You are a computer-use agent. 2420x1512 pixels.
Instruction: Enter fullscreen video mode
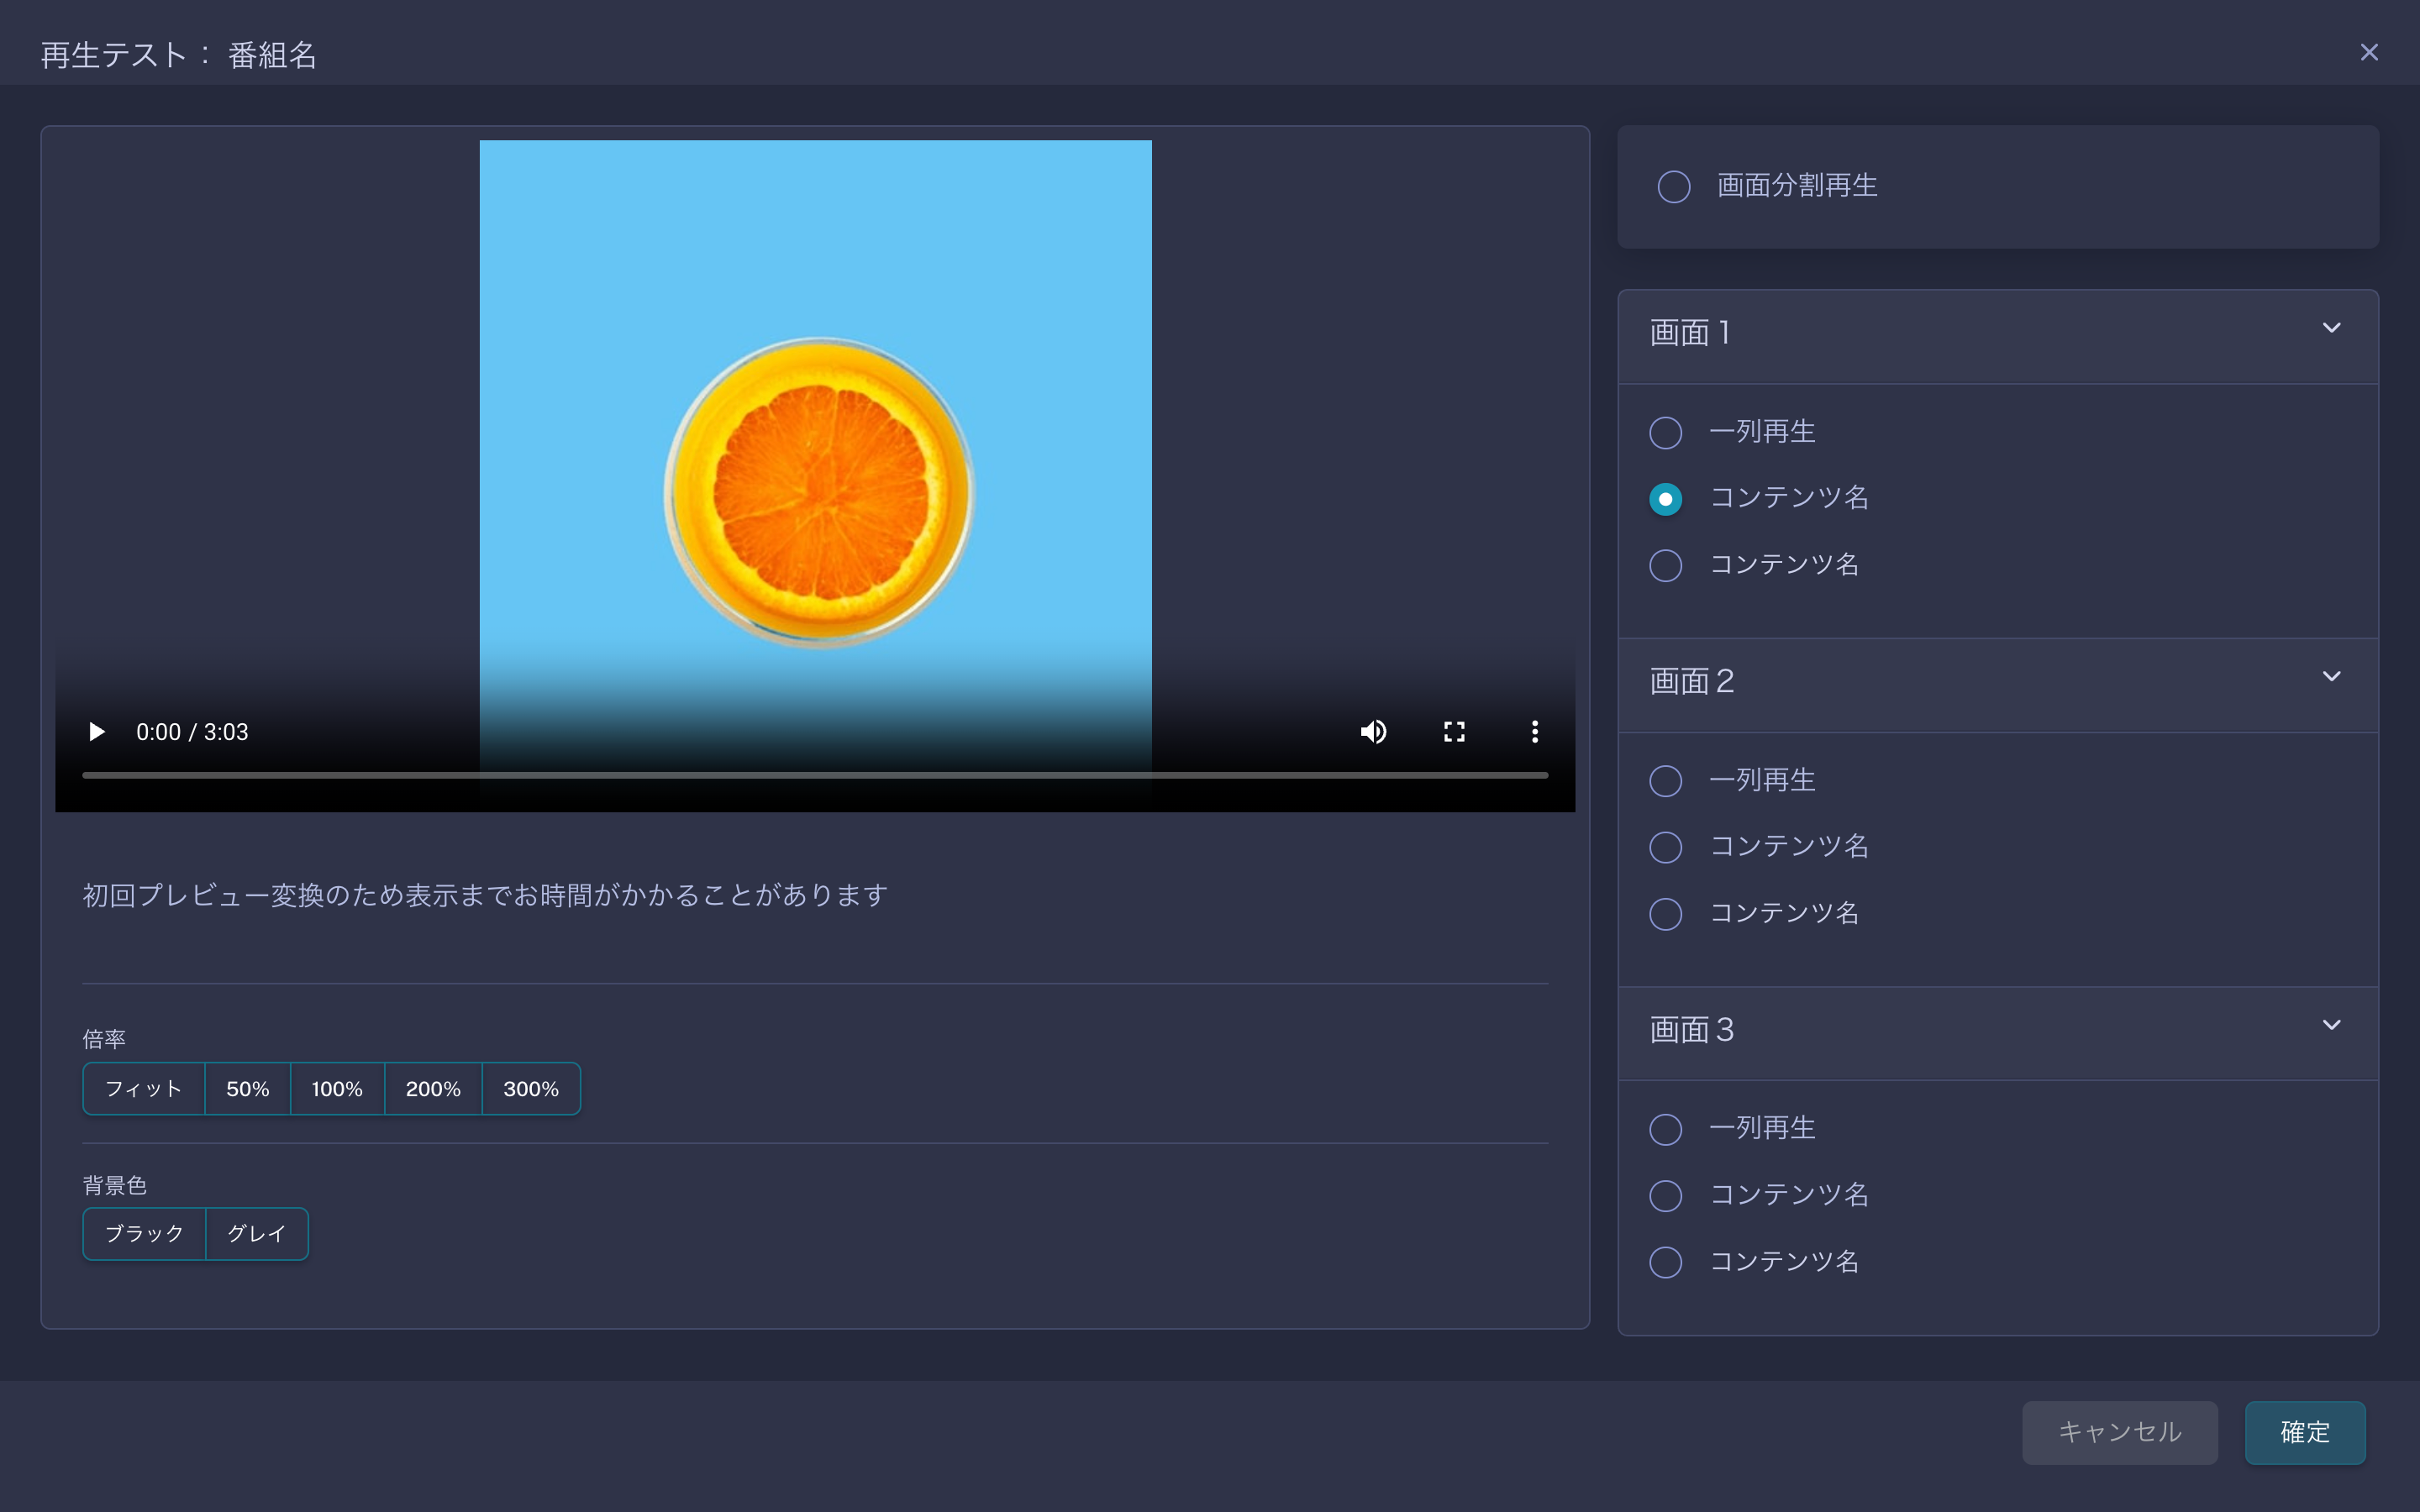1454,732
